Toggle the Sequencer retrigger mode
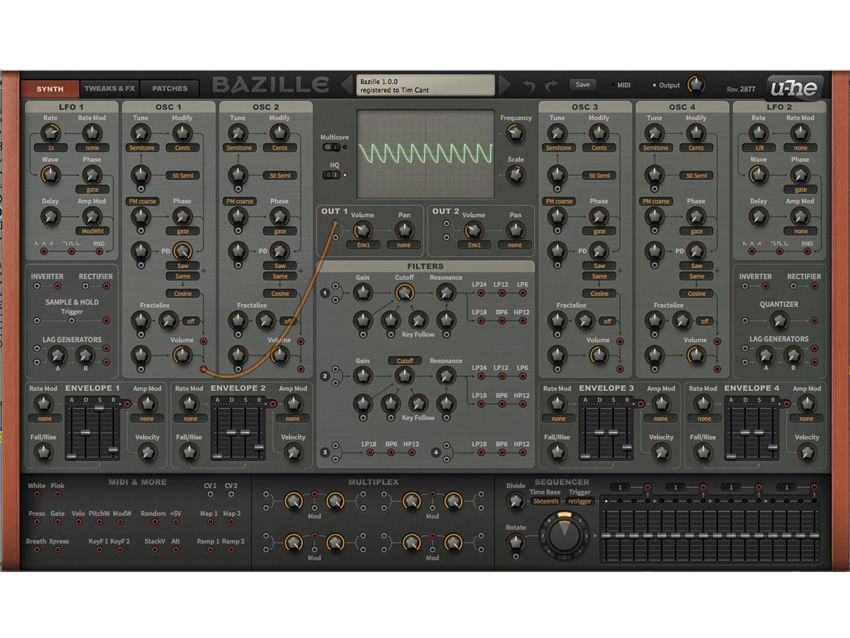The height and width of the screenshot is (638, 850). click(578, 502)
